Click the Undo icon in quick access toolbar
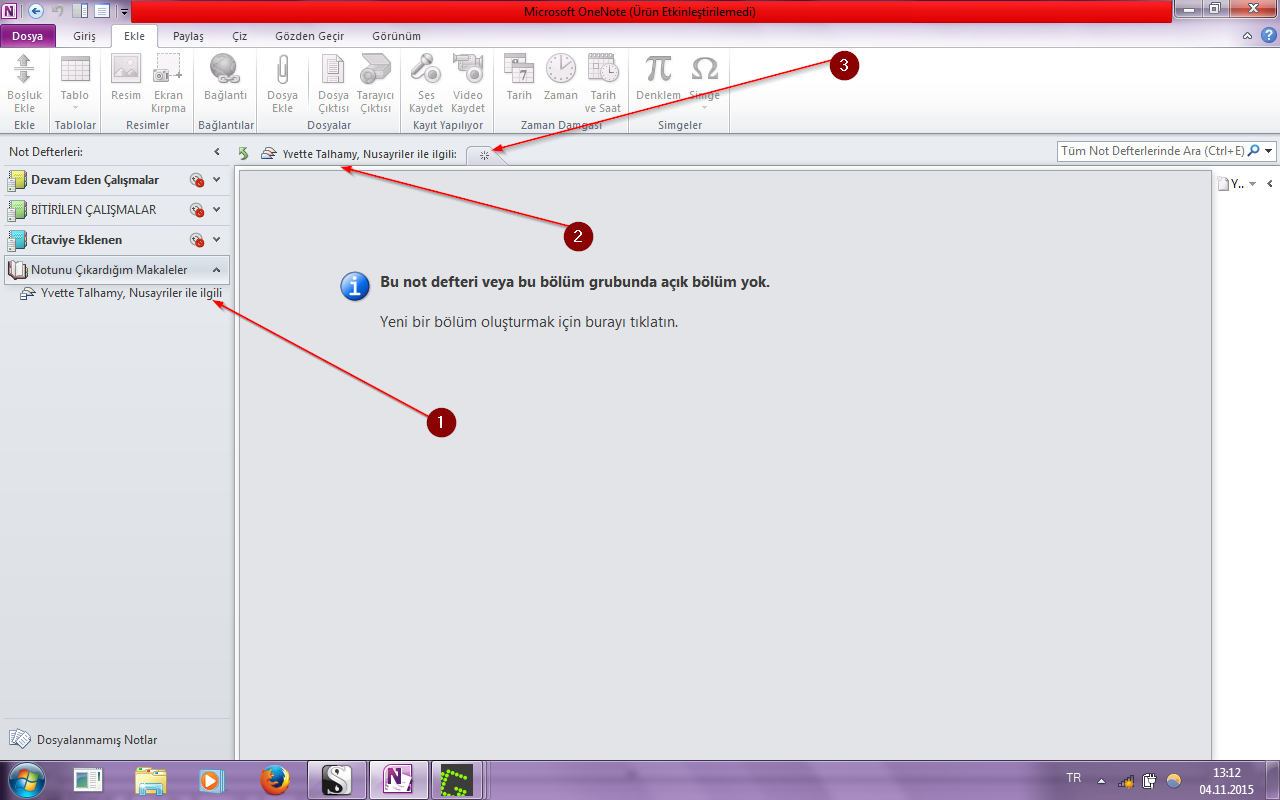The height and width of the screenshot is (800, 1280). coord(58,11)
